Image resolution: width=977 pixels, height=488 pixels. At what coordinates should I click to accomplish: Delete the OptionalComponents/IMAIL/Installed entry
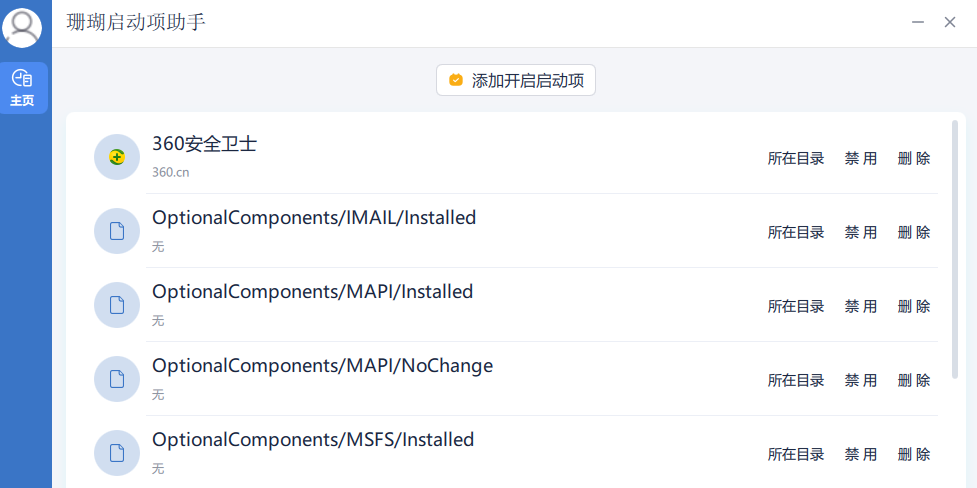914,232
